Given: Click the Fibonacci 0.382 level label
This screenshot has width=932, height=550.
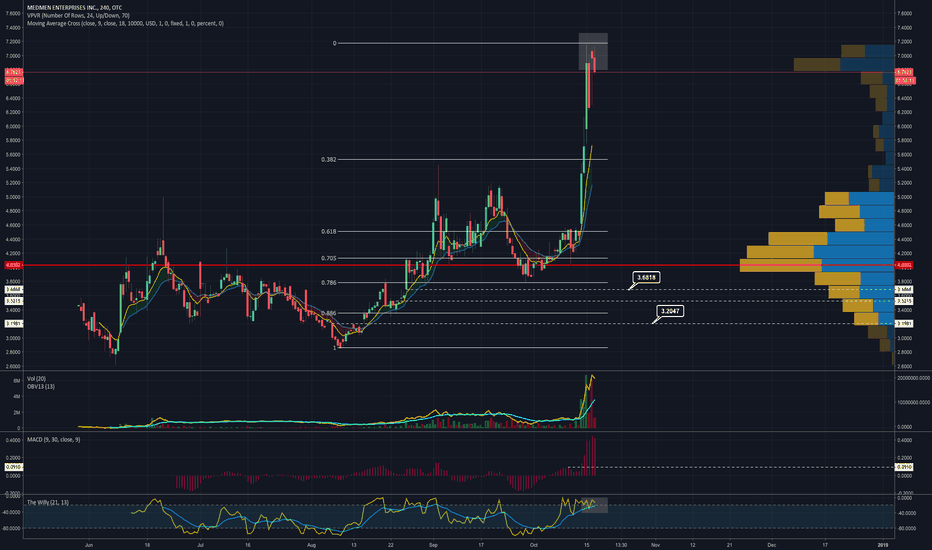Looking at the screenshot, I should click(x=329, y=159).
